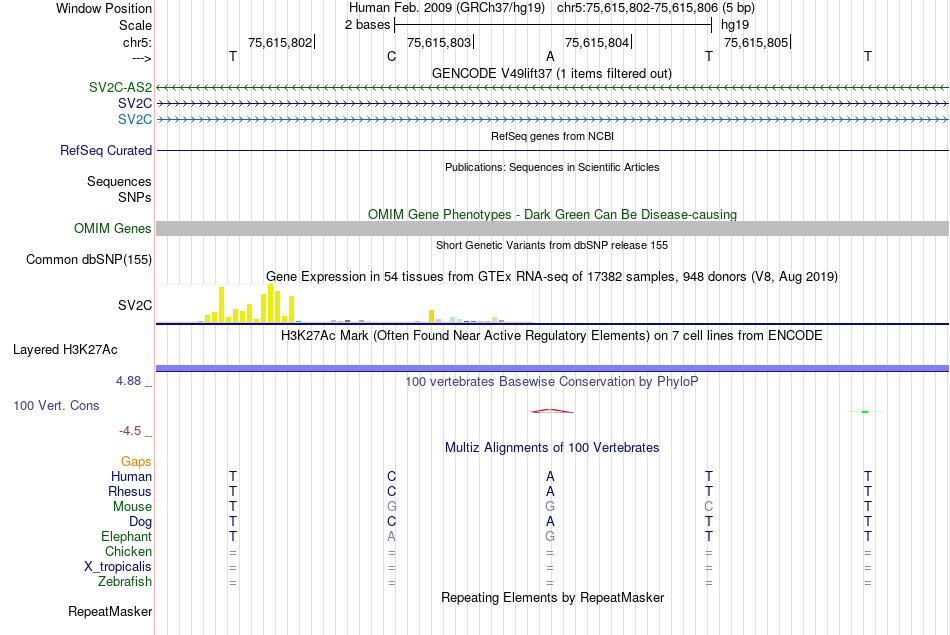Screen dimensions: 950x635
Task: Click the Mouse G under reference C
Action: tap(391, 507)
